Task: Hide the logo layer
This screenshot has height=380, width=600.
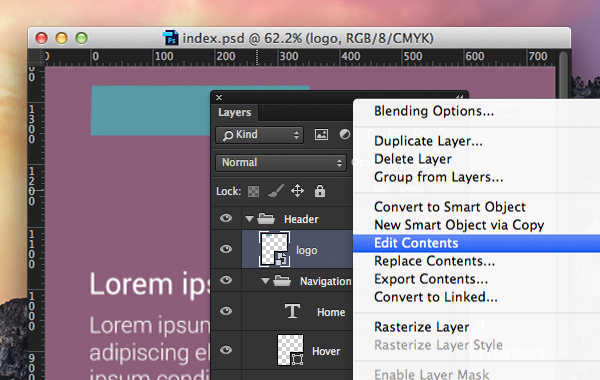Action: (226, 249)
